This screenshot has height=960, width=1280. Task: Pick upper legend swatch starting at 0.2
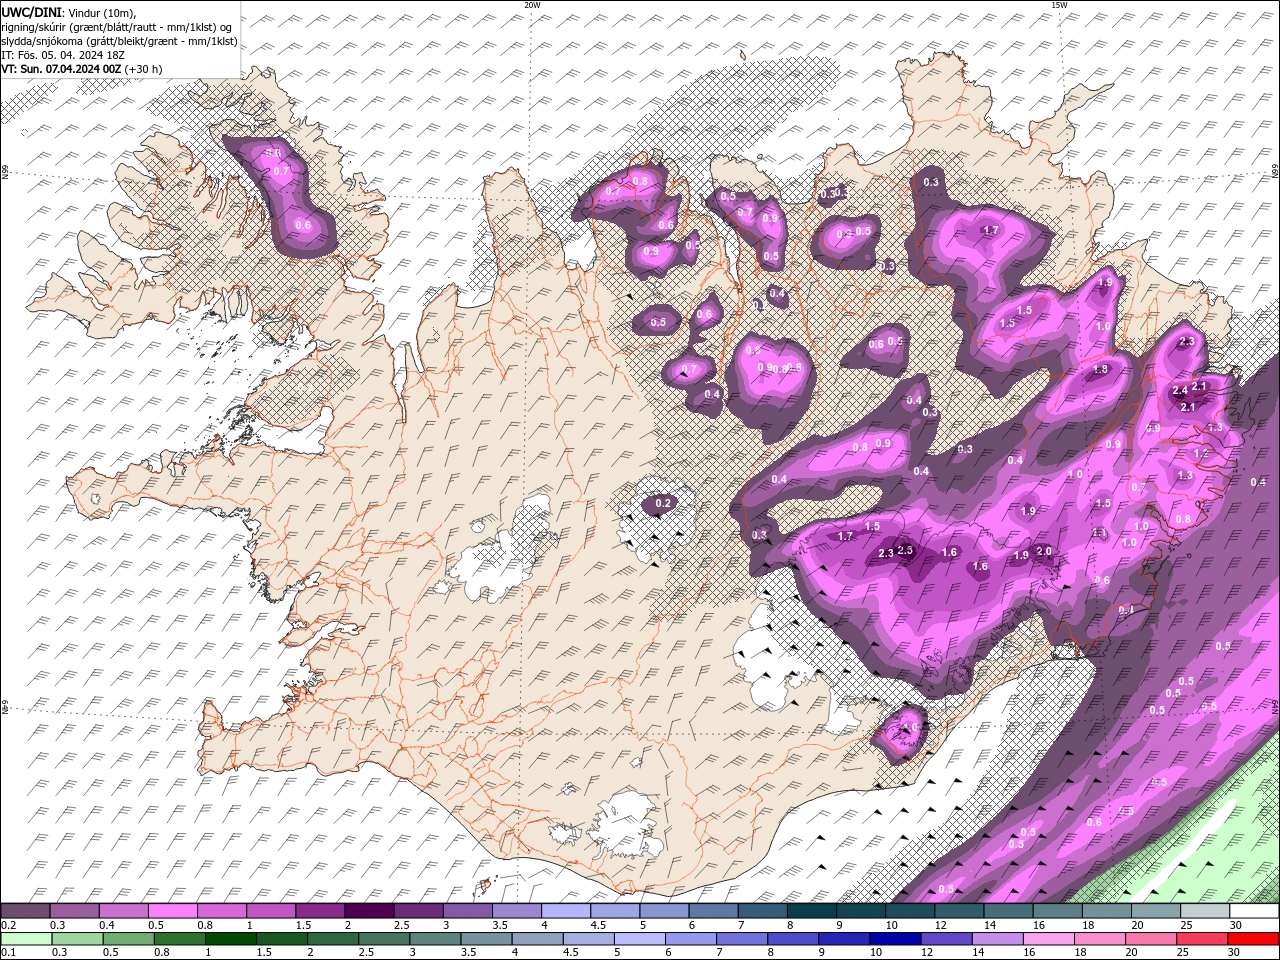click(25, 911)
